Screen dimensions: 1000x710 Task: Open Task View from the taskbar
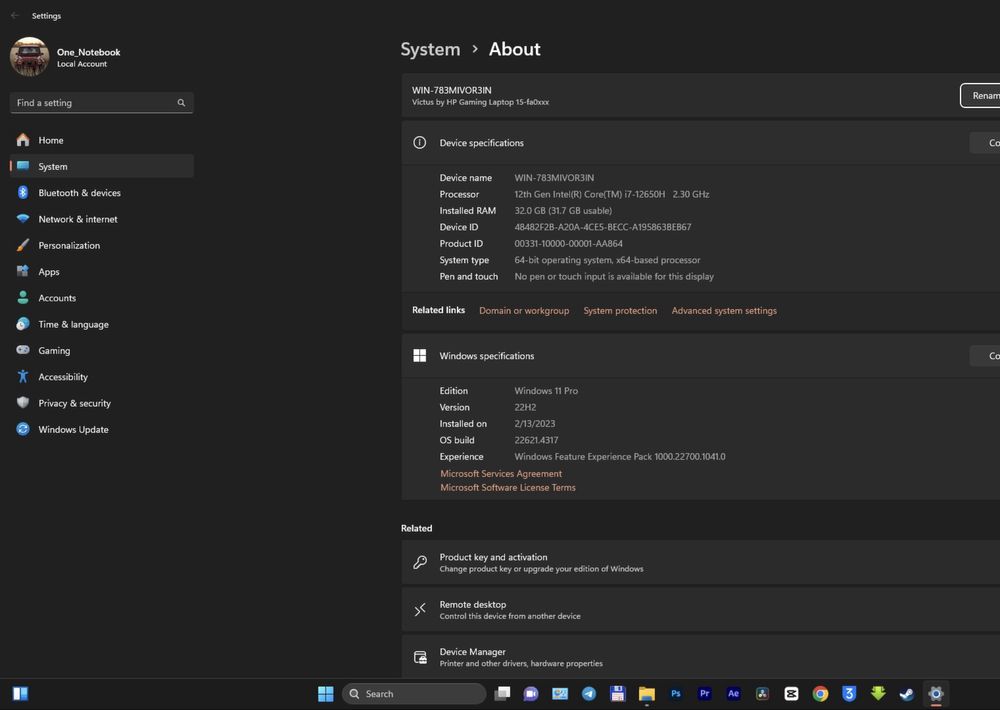click(x=503, y=694)
